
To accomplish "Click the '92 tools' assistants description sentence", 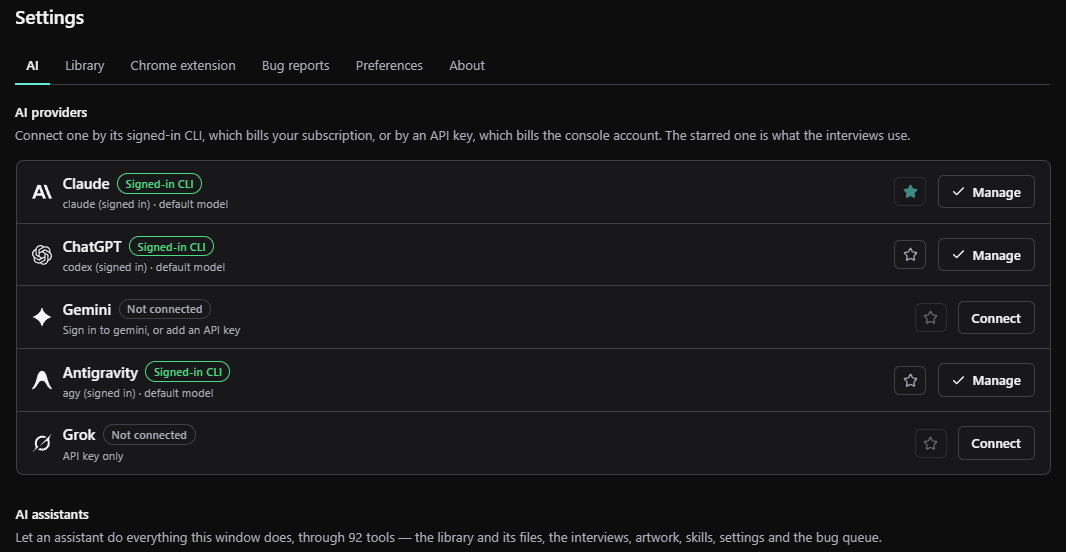I will pos(448,538).
